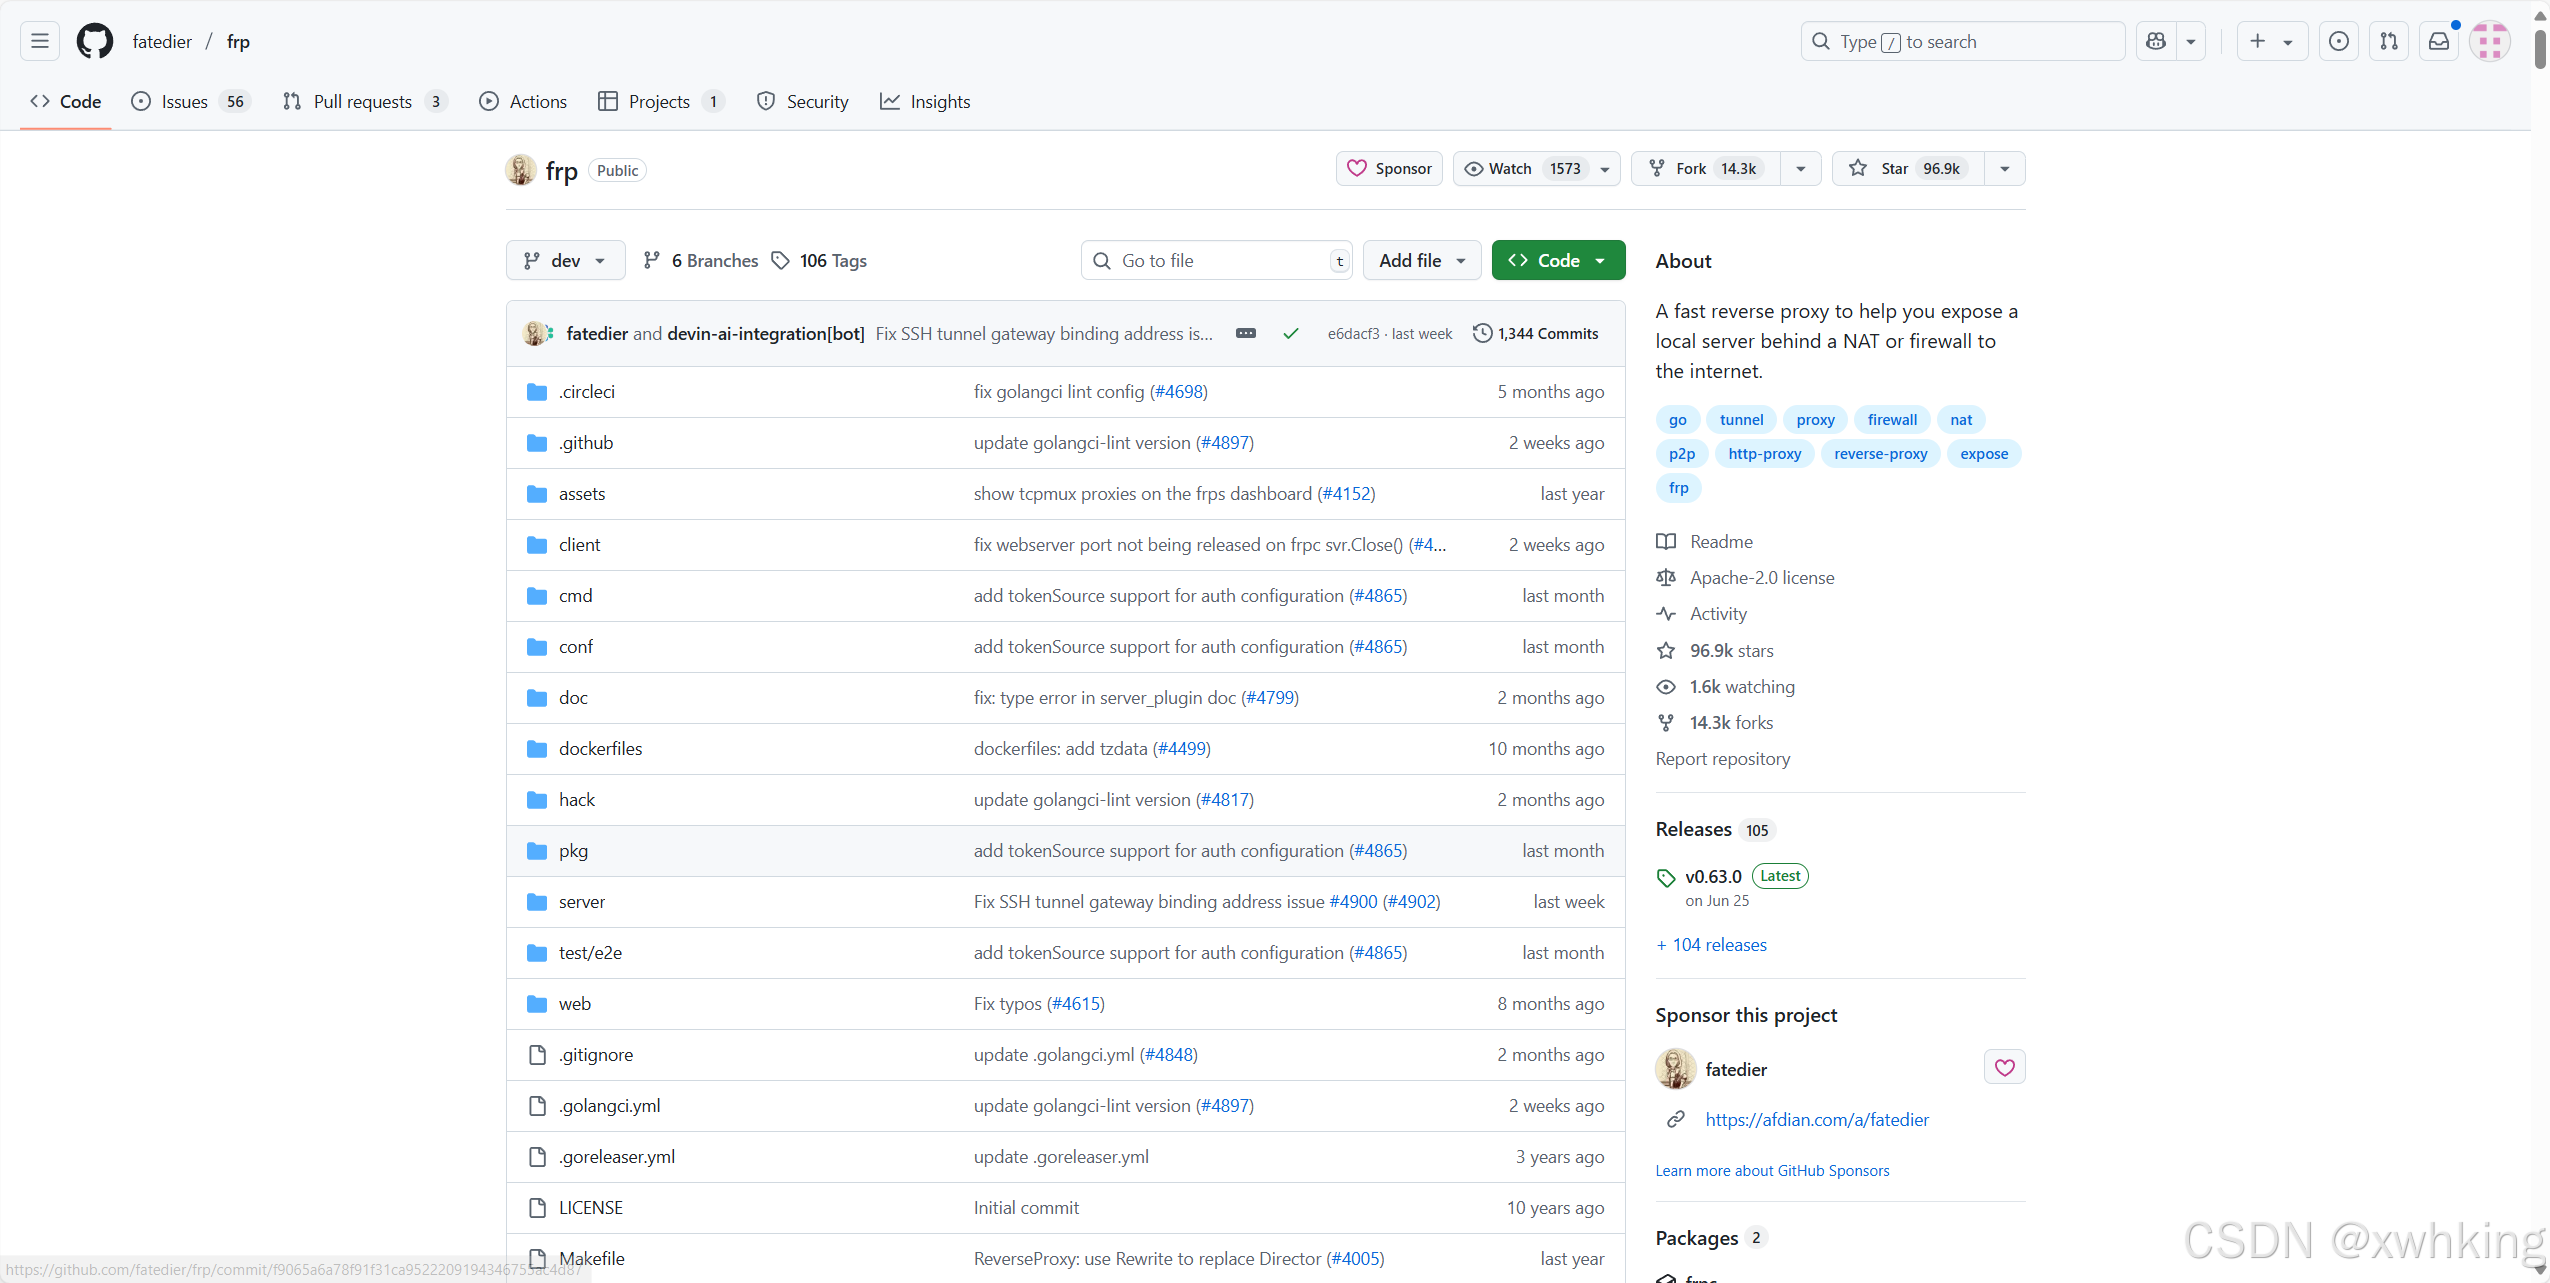This screenshot has width=2550, height=1283.
Task: Click the .circleci folder icon
Action: coord(537,391)
